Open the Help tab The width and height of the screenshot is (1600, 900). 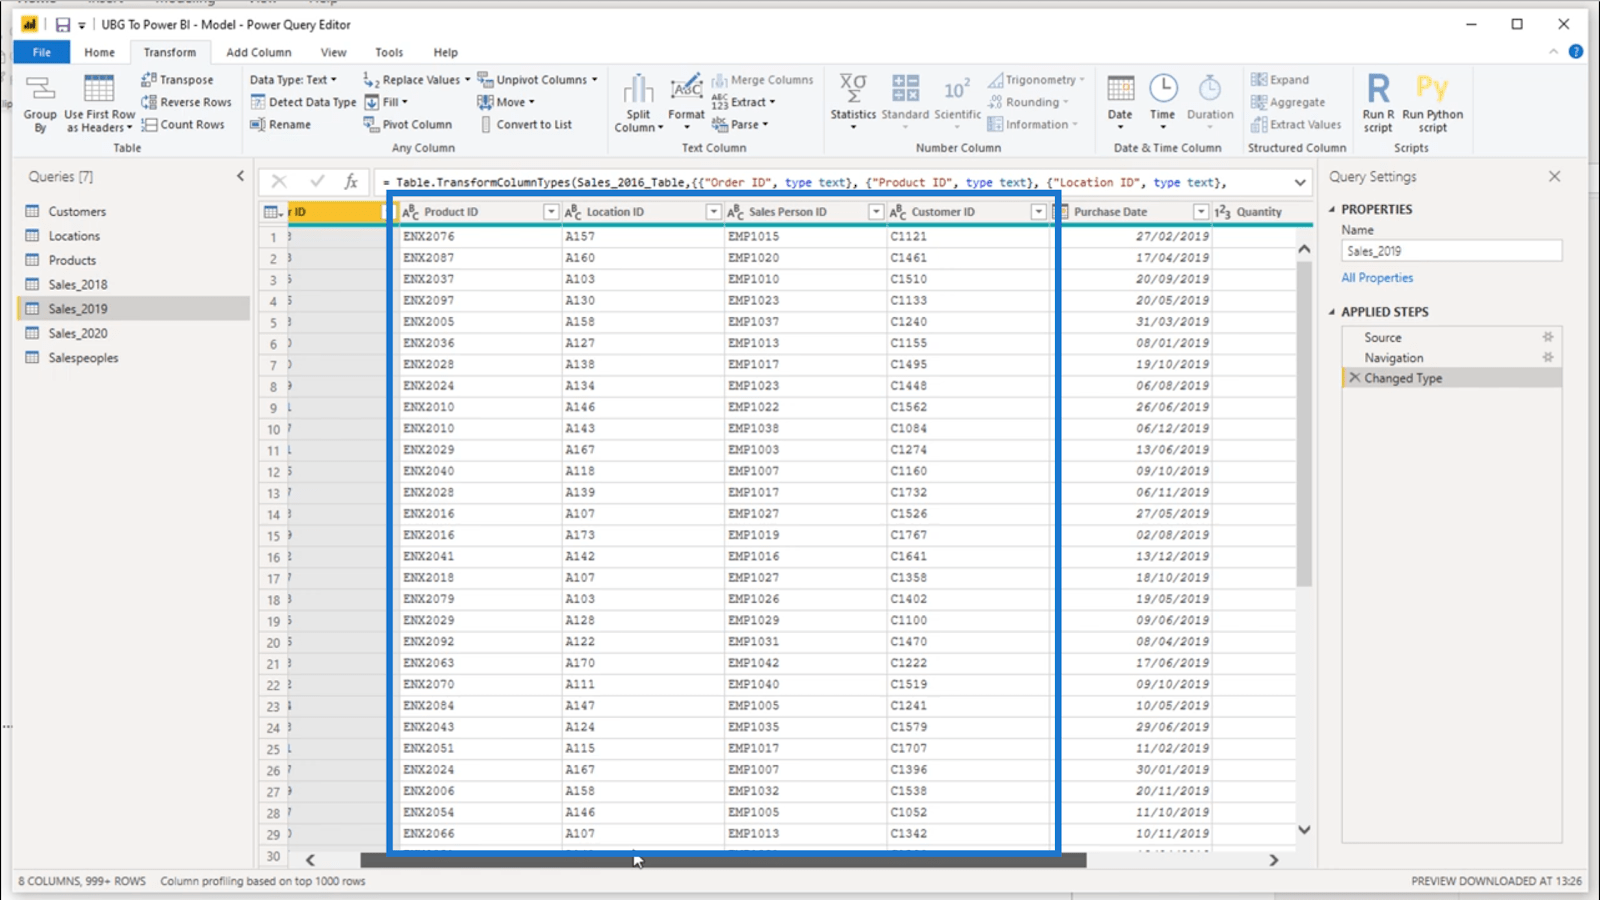click(445, 52)
